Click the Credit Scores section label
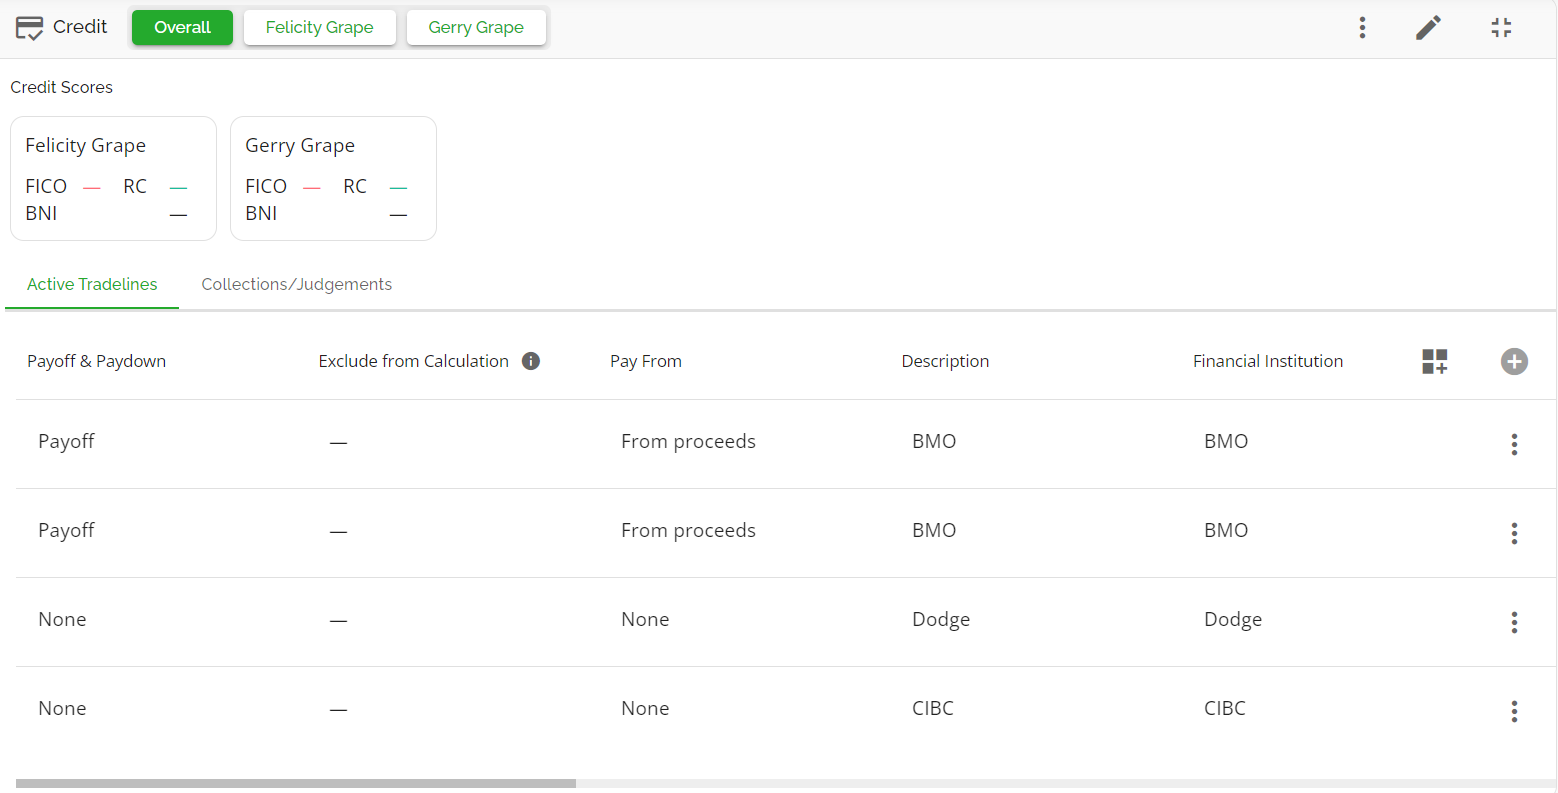1558x793 pixels. point(61,87)
